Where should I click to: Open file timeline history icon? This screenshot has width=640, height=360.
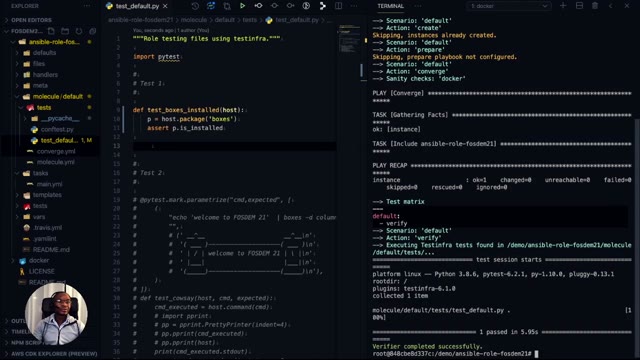195,6
